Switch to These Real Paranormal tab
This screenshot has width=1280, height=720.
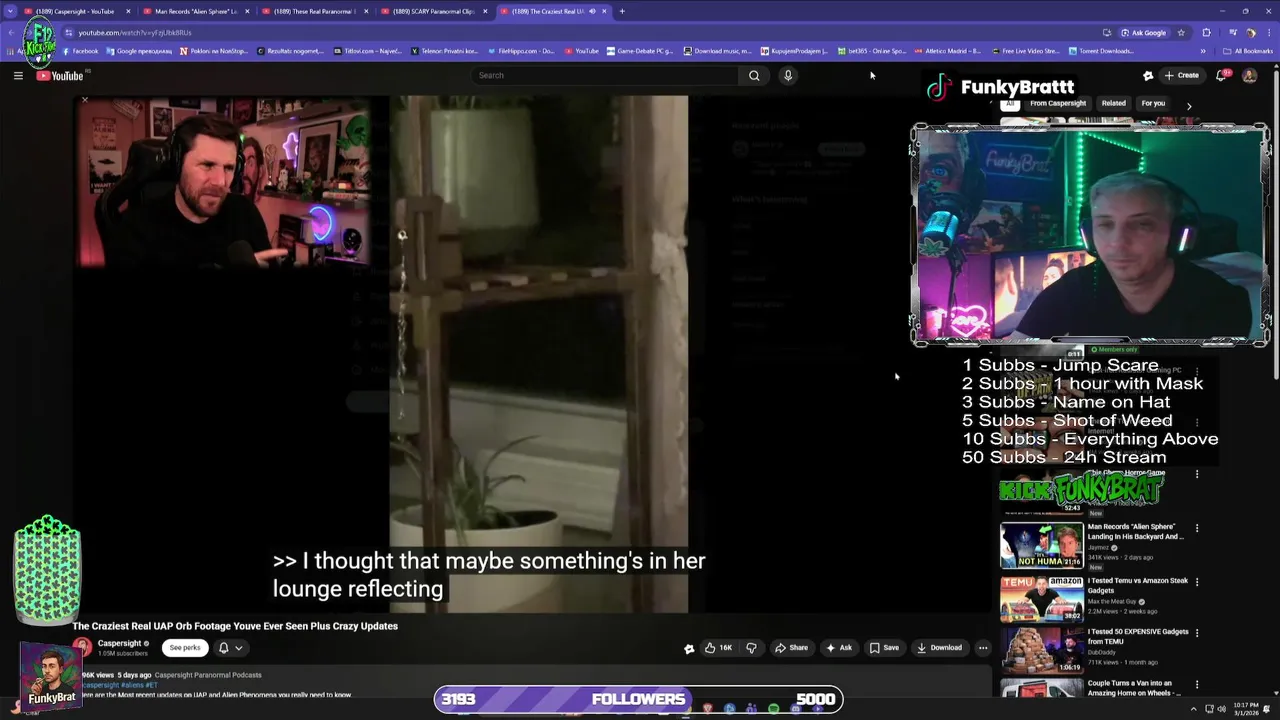point(315,11)
